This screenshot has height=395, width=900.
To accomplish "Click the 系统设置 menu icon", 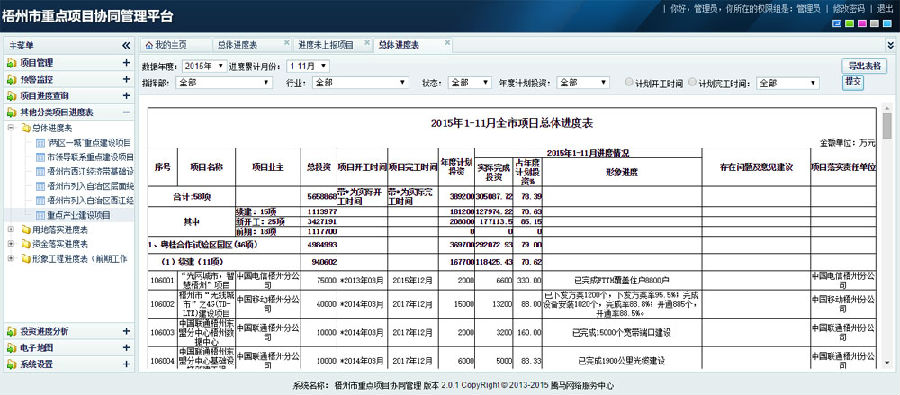I will pyautogui.click(x=11, y=364).
